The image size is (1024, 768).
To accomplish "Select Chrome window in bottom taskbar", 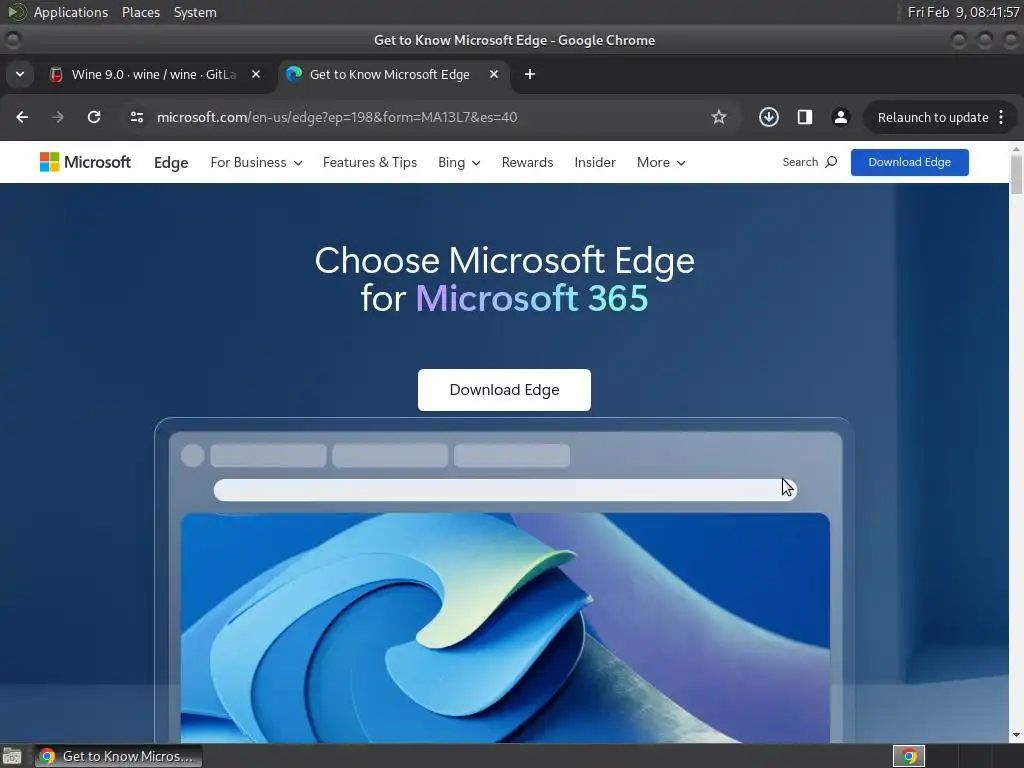I will (x=118, y=756).
